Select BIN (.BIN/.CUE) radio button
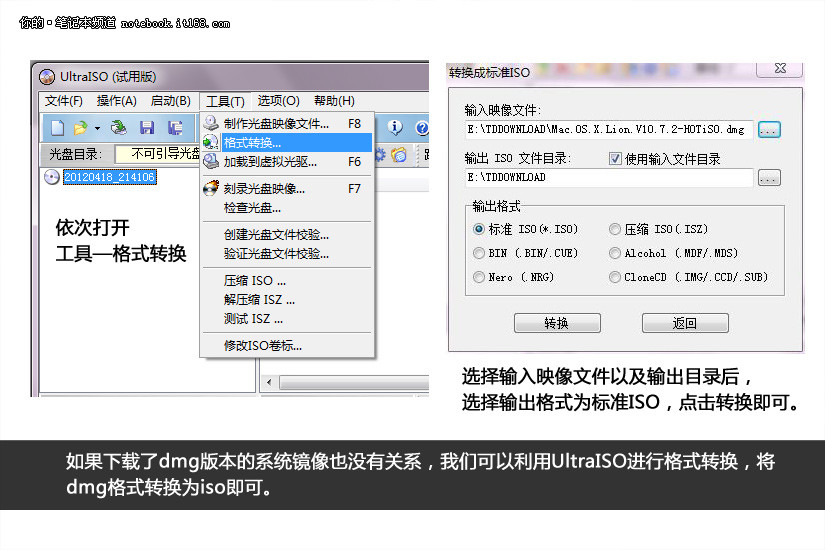The height and width of the screenshot is (550, 825). point(479,253)
